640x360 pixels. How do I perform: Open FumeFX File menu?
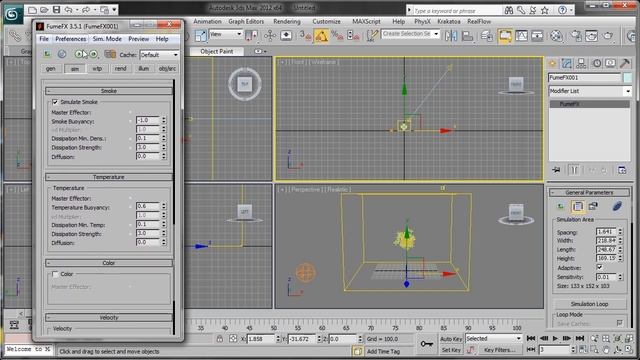point(44,39)
